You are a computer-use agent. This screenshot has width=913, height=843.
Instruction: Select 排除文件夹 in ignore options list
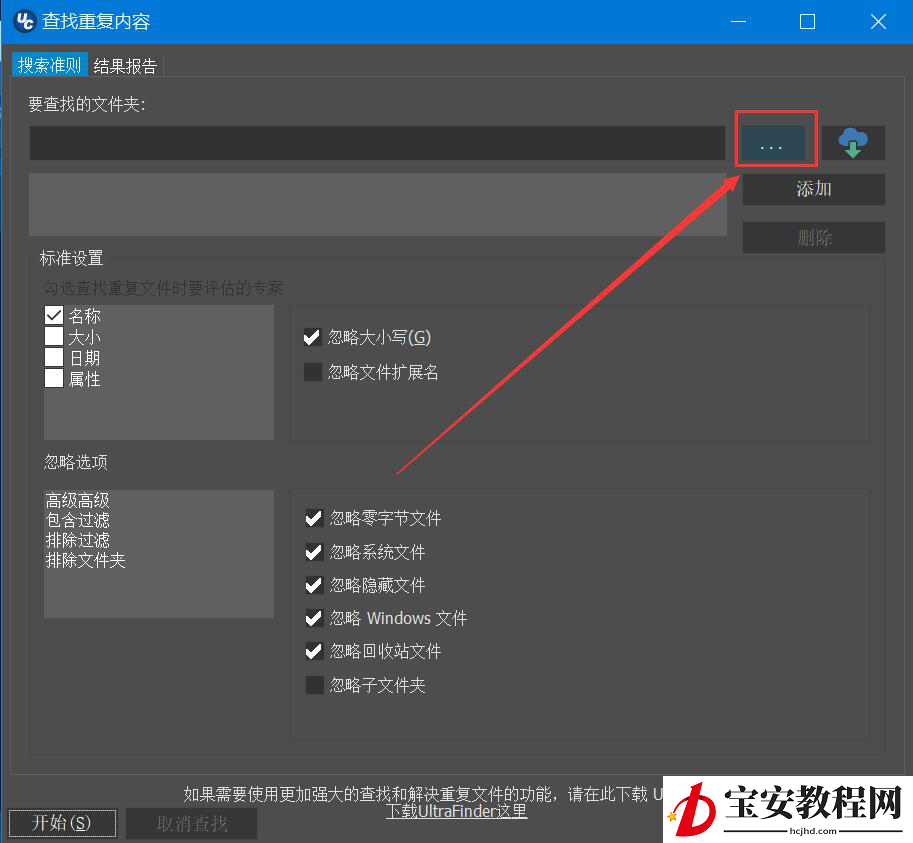pos(86,561)
